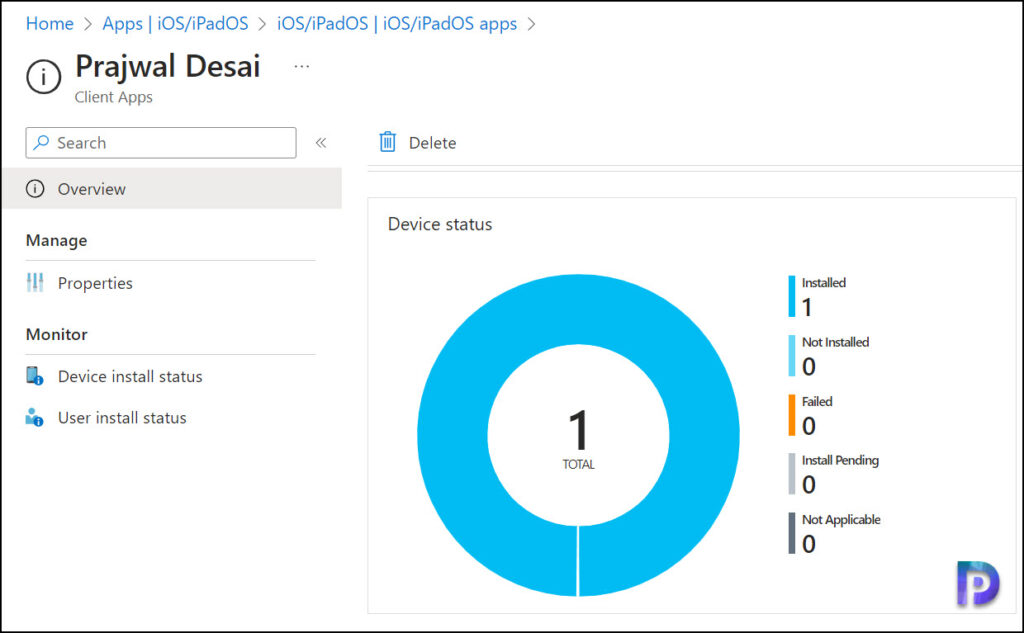The image size is (1024, 633).
Task: Click the Failed legend label
Action: 817,401
